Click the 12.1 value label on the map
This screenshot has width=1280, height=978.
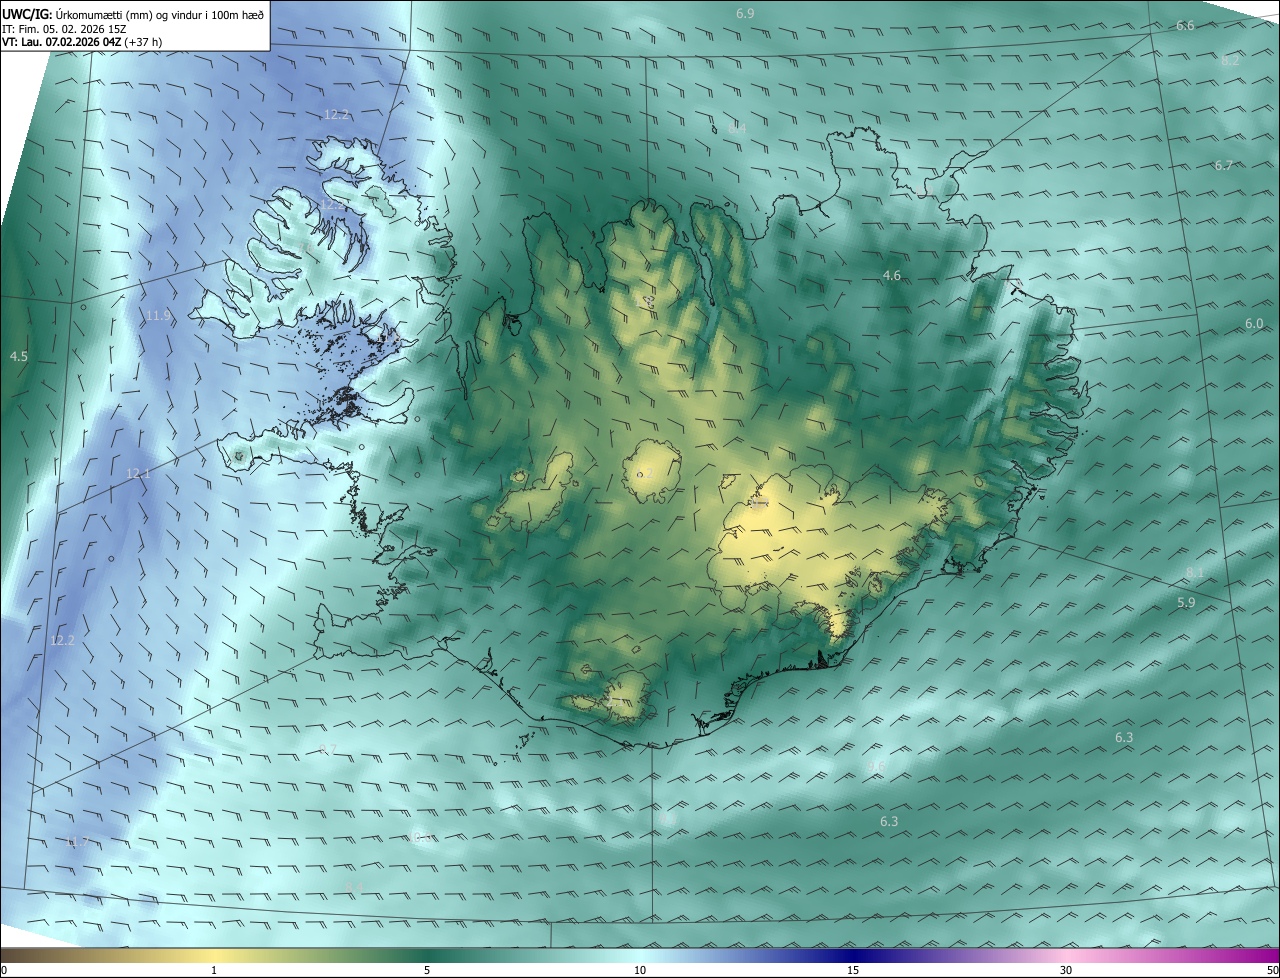click(x=138, y=473)
